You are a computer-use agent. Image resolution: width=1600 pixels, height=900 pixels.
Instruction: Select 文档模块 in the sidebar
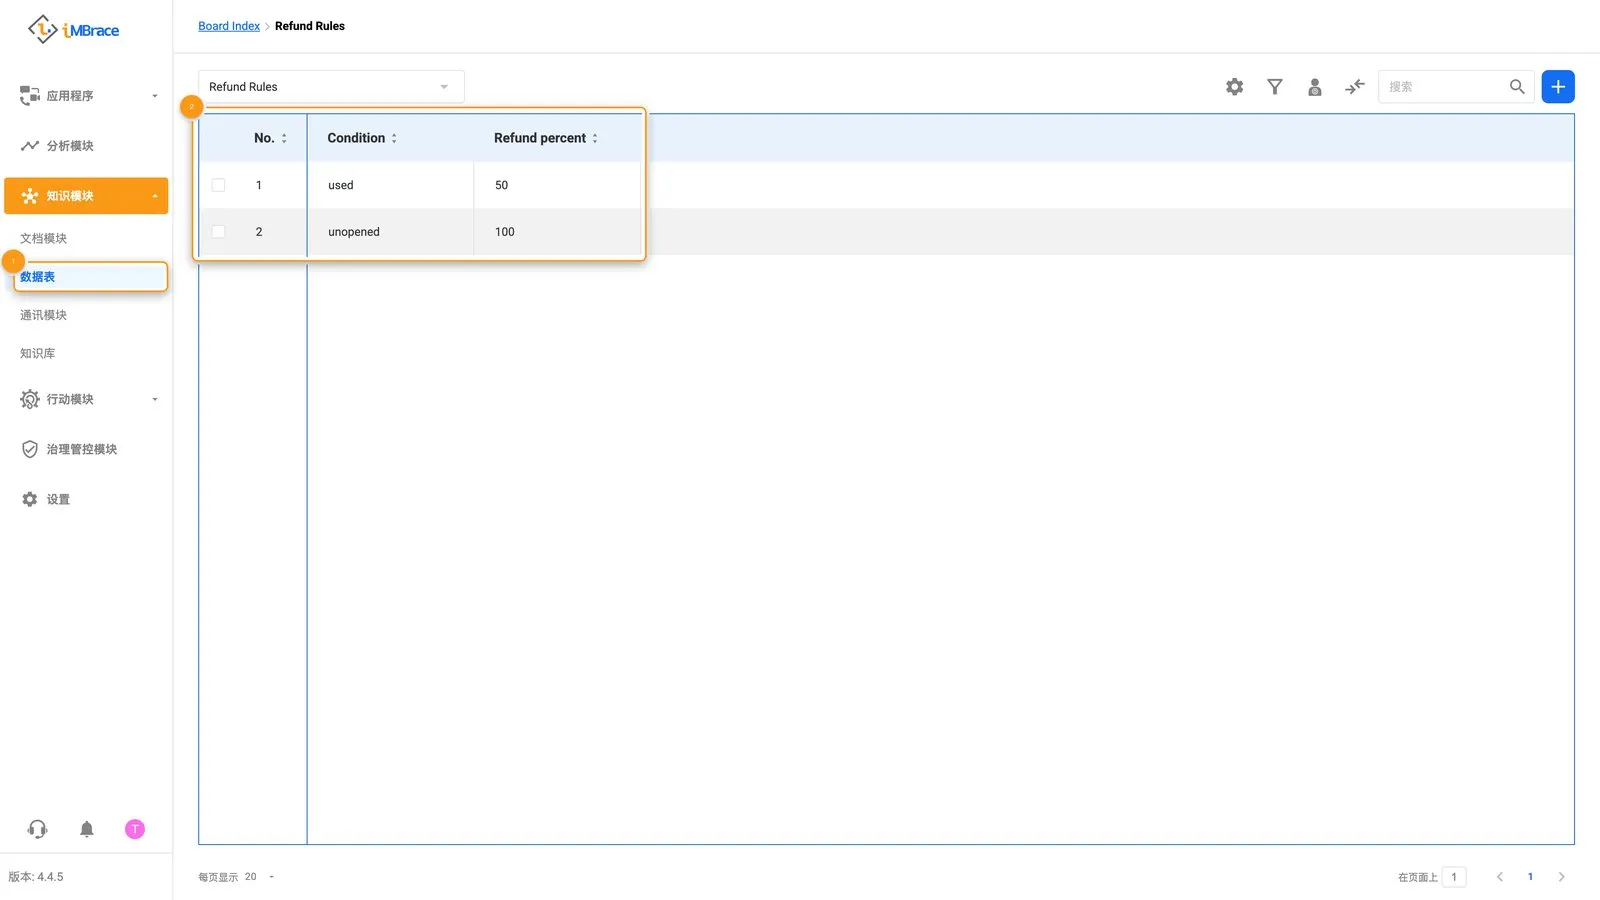pyautogui.click(x=44, y=238)
